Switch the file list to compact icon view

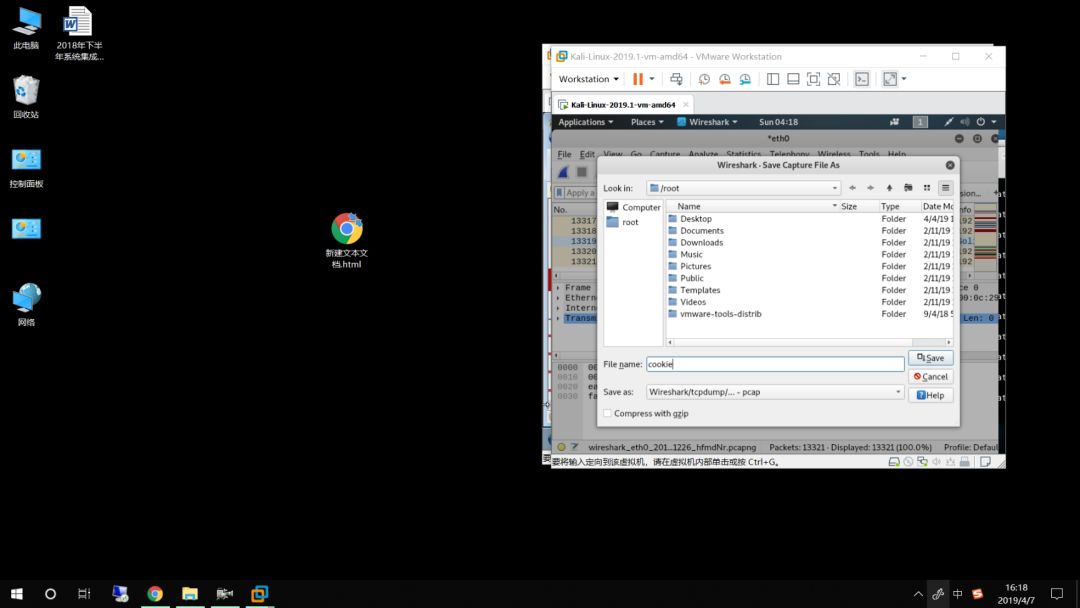click(927, 188)
